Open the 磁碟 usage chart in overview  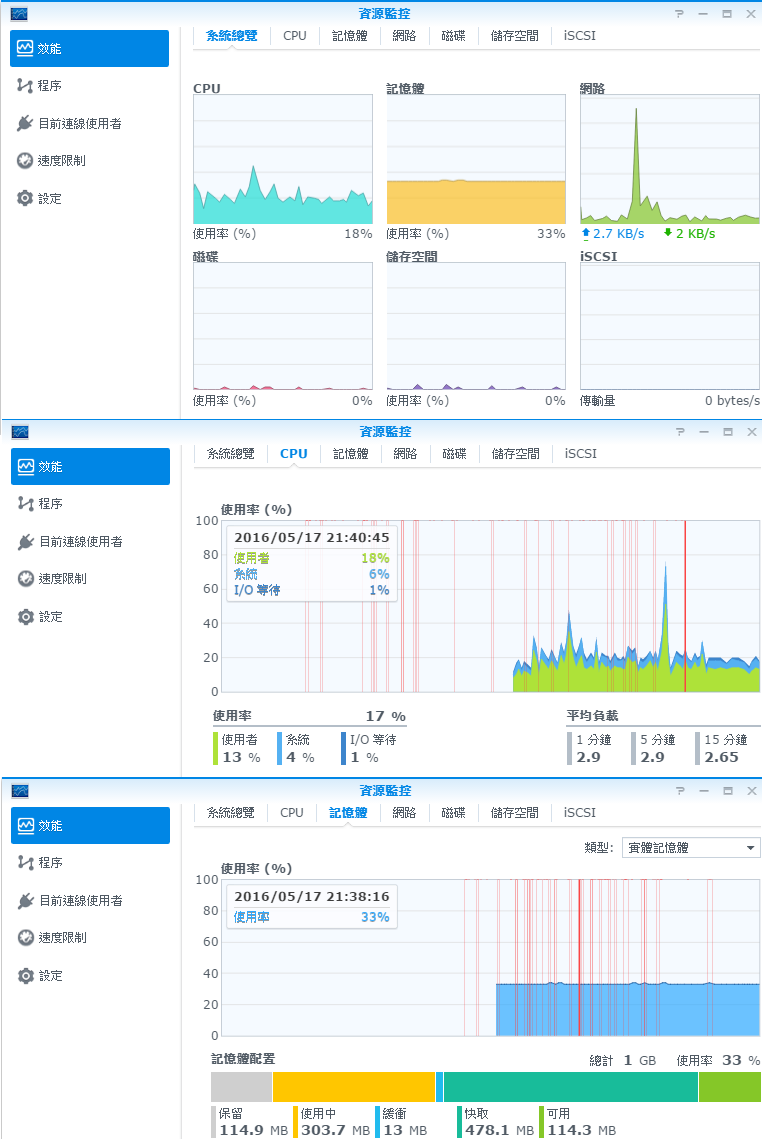283,326
